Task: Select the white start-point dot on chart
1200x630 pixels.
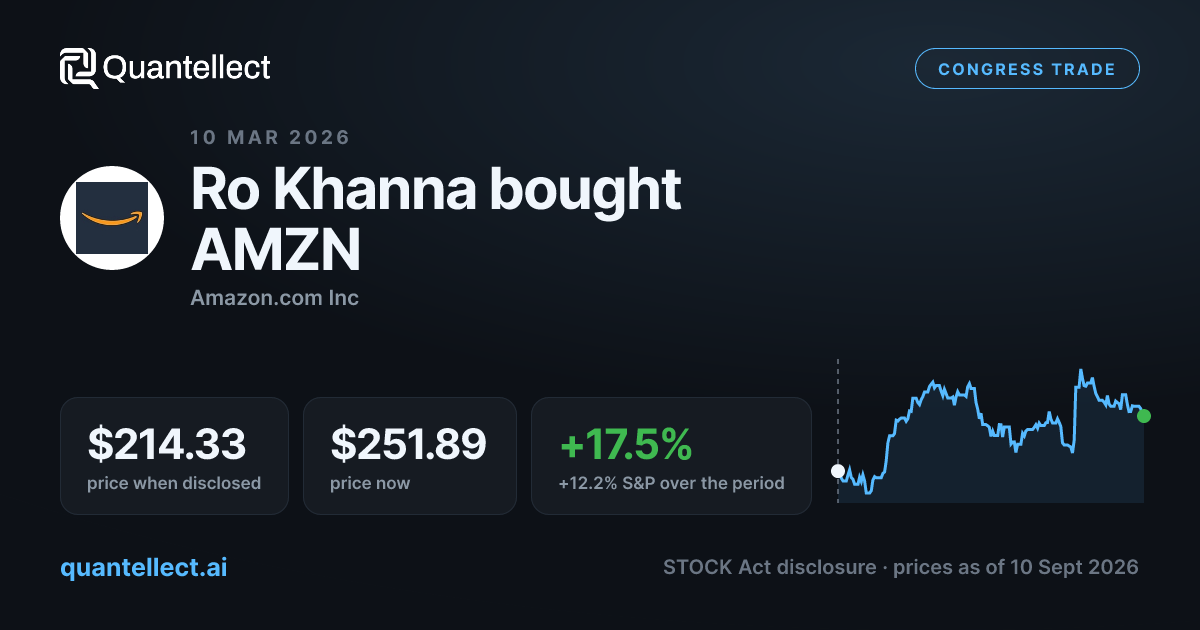Action: (838, 471)
